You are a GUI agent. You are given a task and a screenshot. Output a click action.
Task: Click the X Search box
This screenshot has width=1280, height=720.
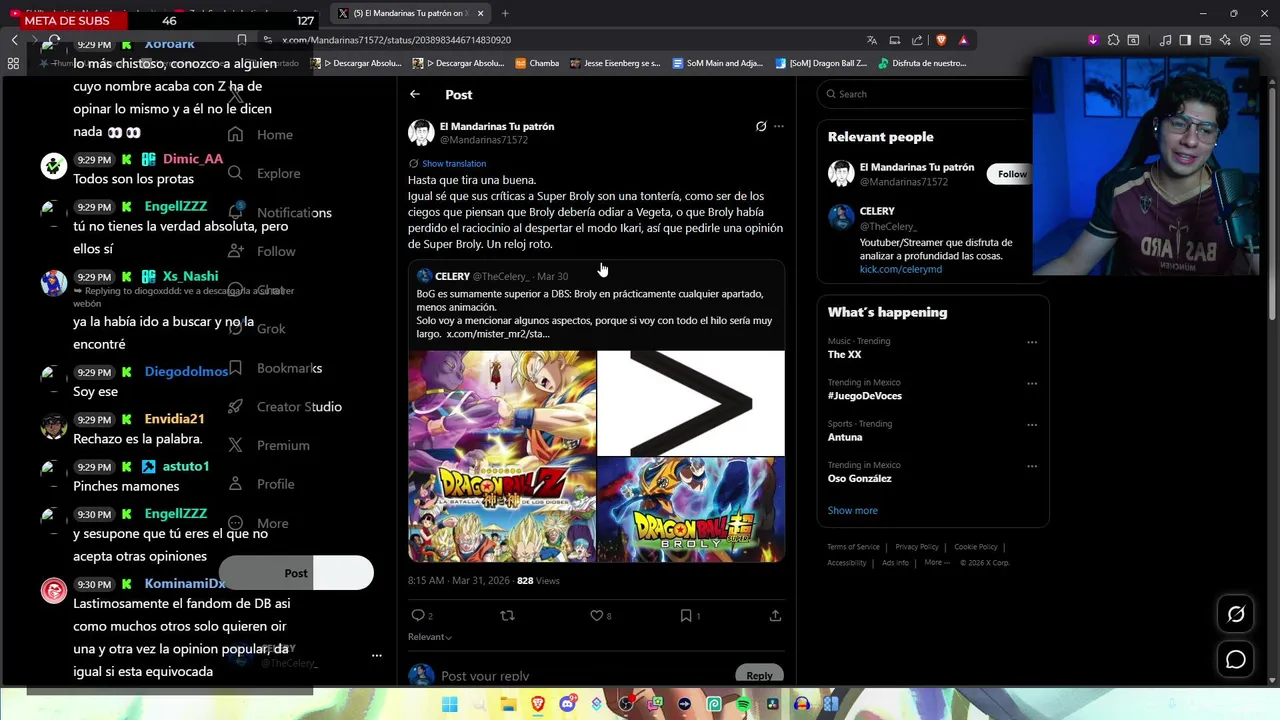(x=925, y=94)
